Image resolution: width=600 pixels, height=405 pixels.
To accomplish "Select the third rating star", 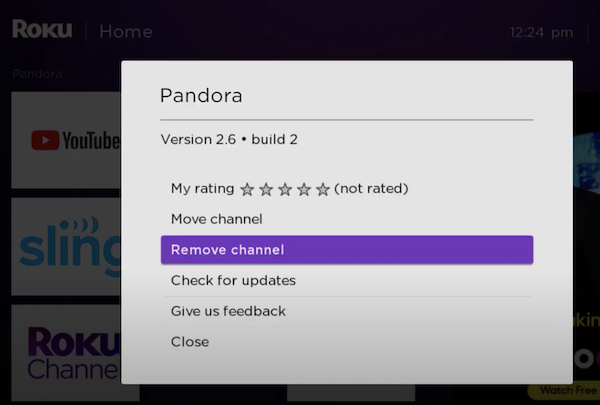I will click(x=285, y=189).
